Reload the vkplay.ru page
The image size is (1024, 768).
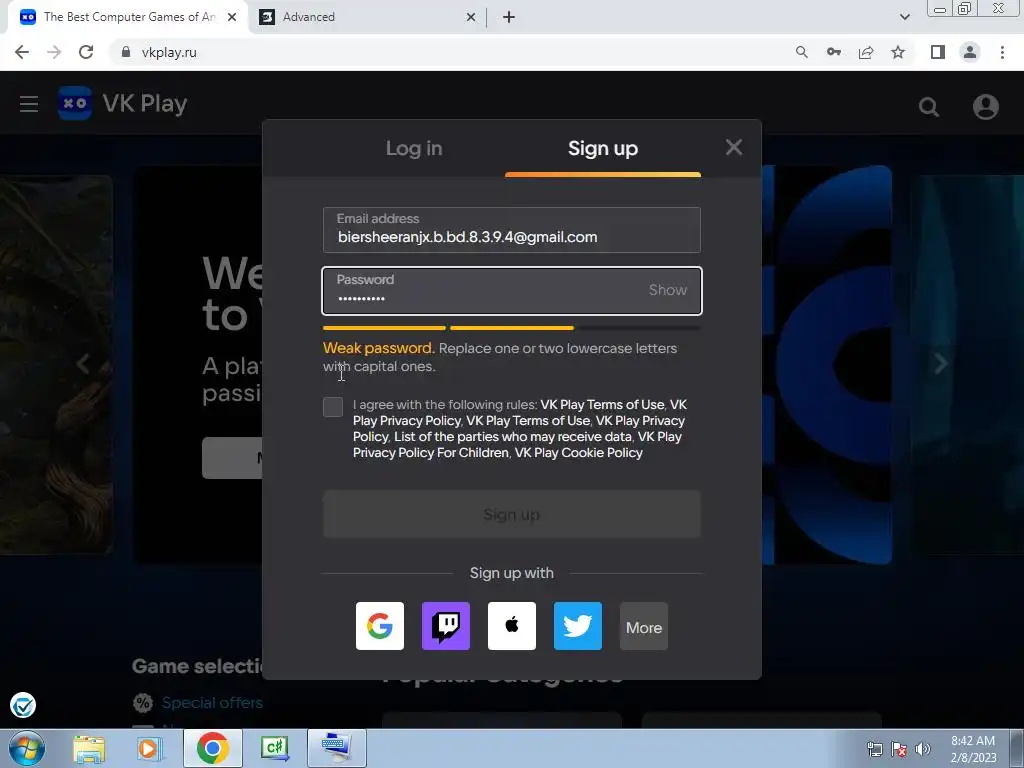[x=86, y=52]
